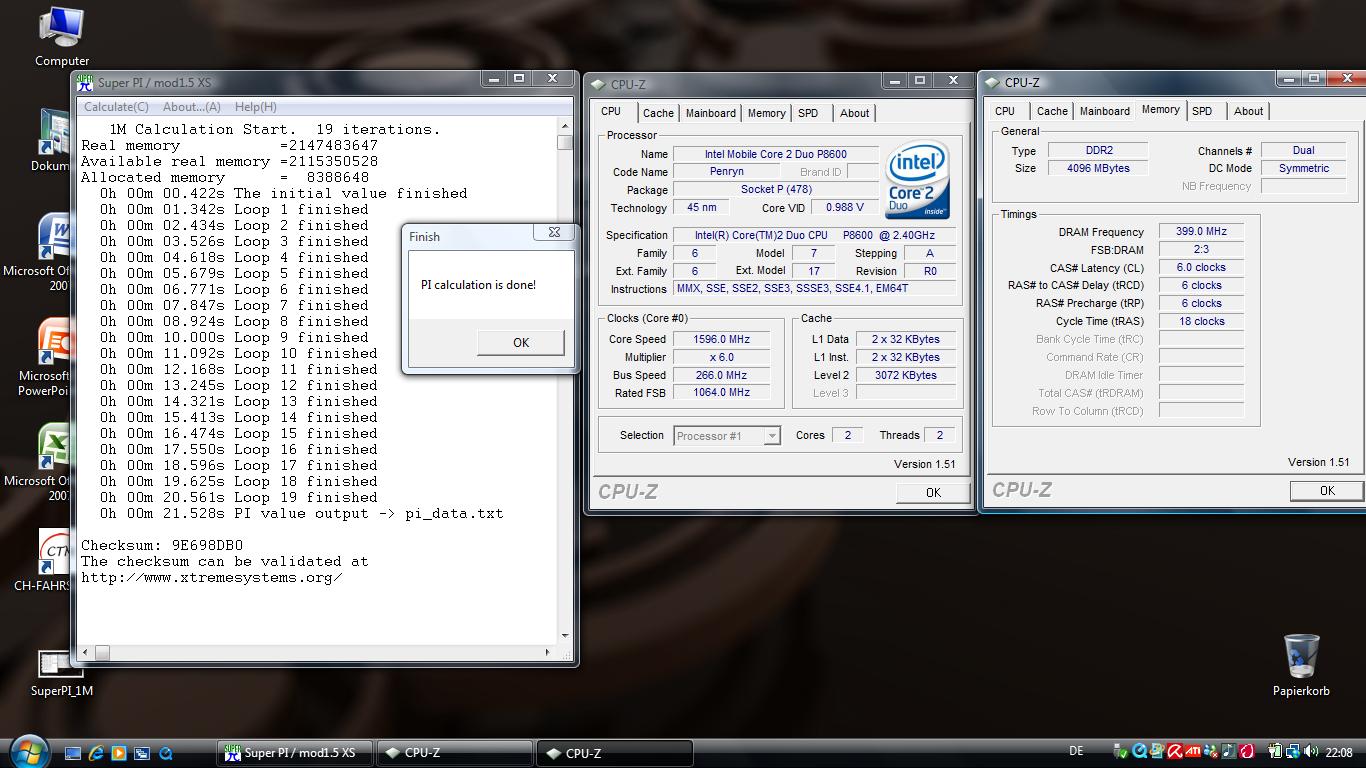Launch QuickTime from quick launch
The width and height of the screenshot is (1366, 768).
(x=166, y=753)
